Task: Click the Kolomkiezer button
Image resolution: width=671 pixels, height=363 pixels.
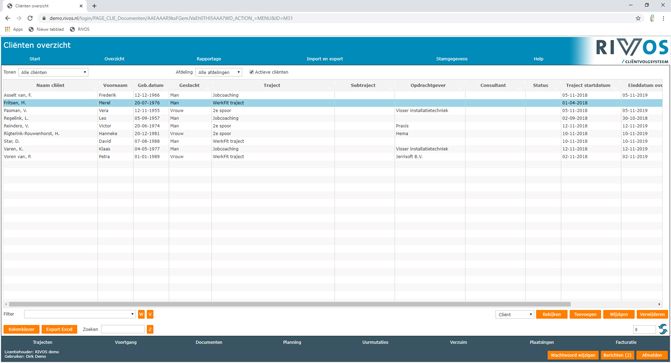Action: [x=21, y=329]
